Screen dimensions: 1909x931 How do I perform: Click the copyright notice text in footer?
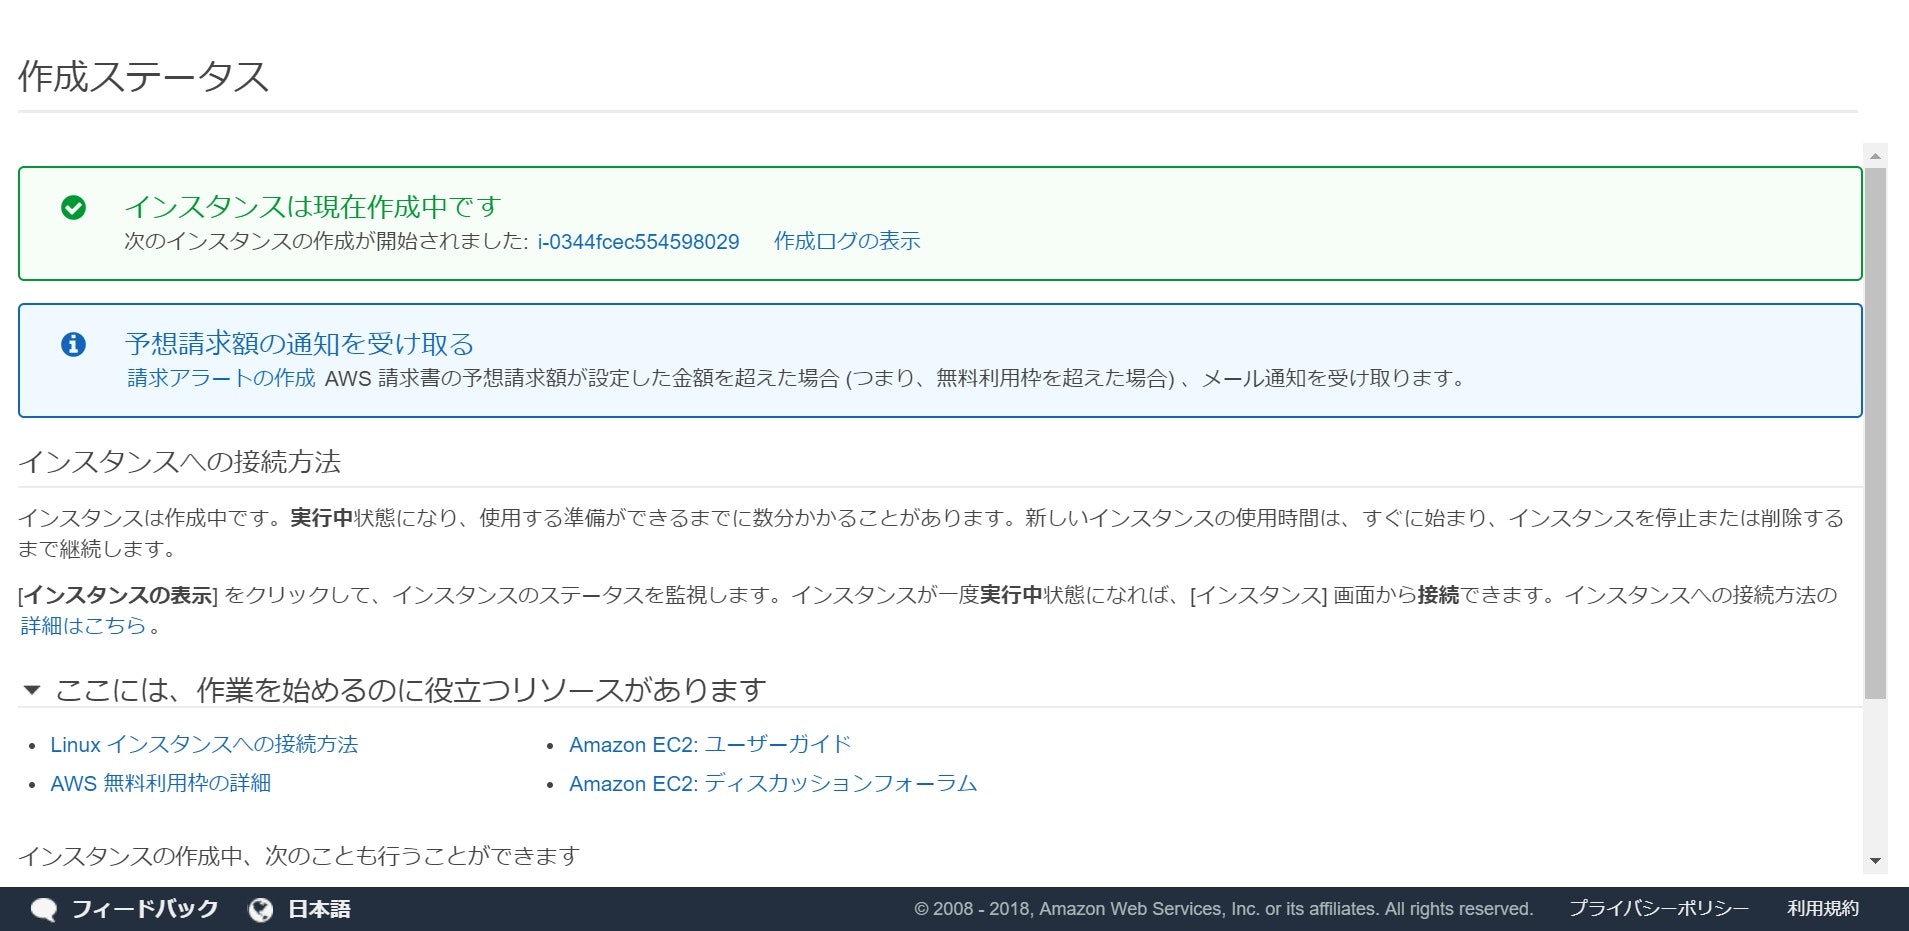(1223, 909)
